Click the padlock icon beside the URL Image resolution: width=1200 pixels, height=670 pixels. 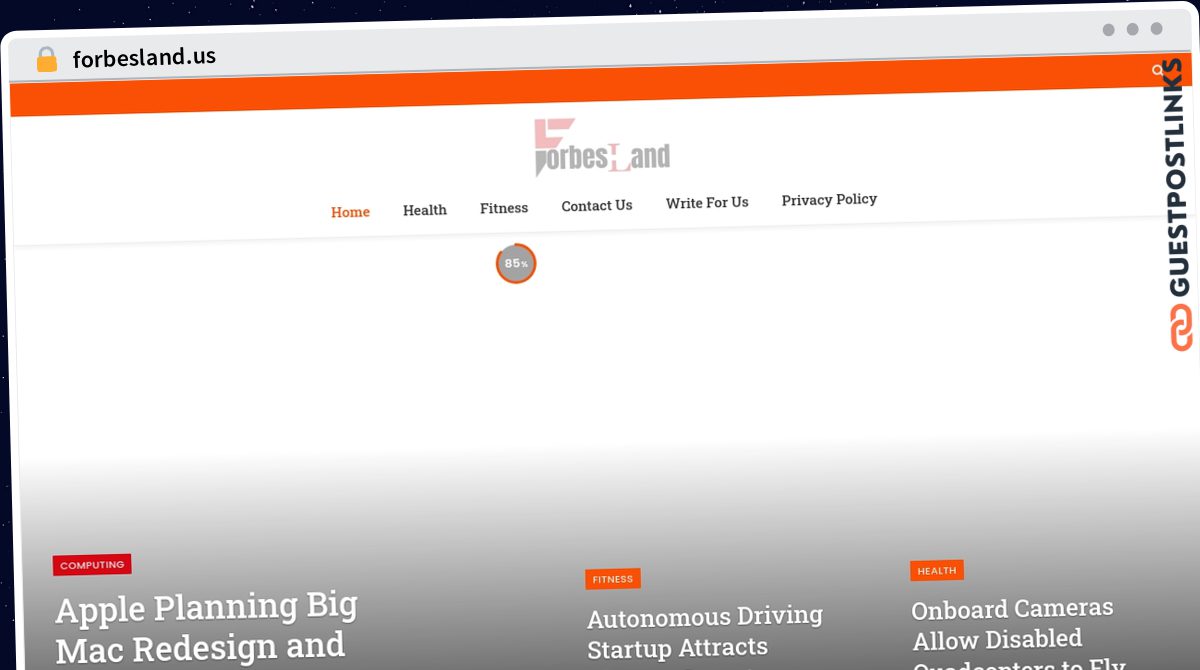[47, 60]
